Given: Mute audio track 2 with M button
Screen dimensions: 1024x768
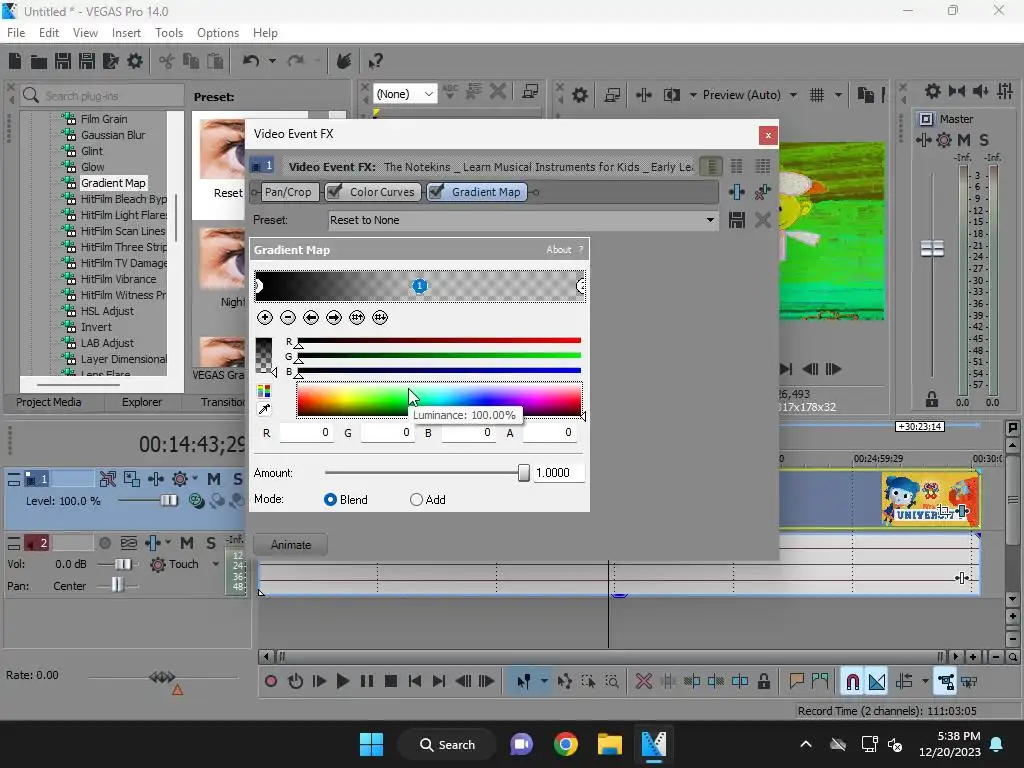Looking at the screenshot, I should click(187, 543).
